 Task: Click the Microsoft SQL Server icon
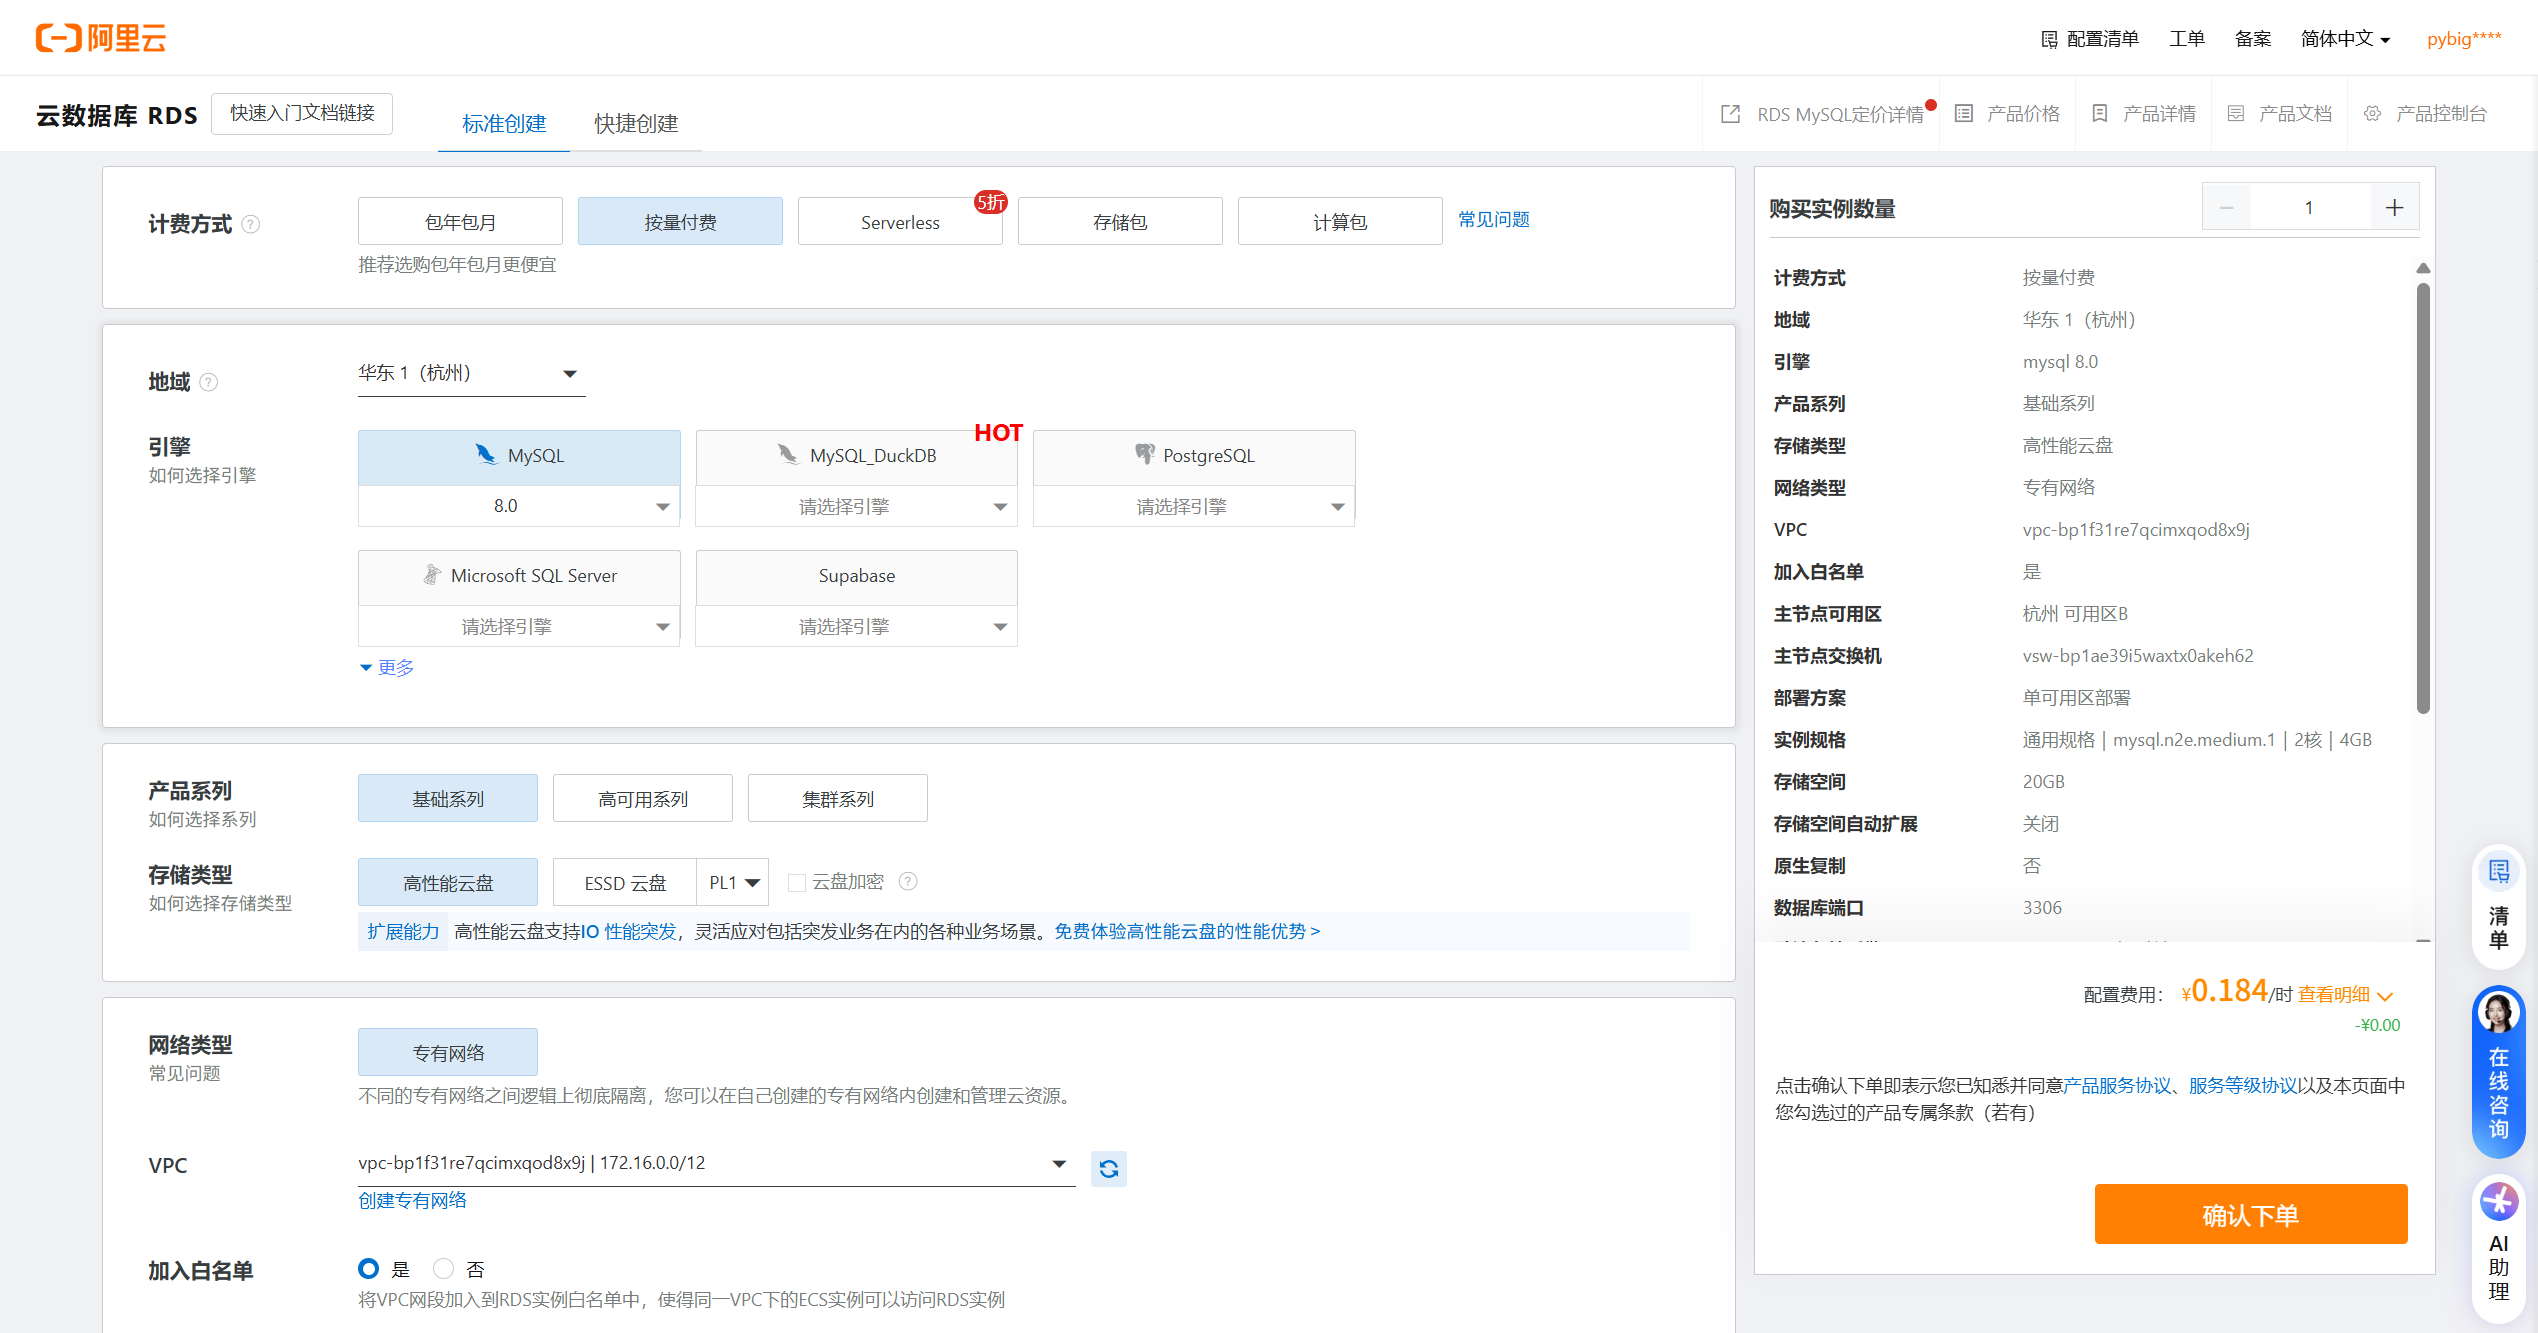(x=432, y=575)
